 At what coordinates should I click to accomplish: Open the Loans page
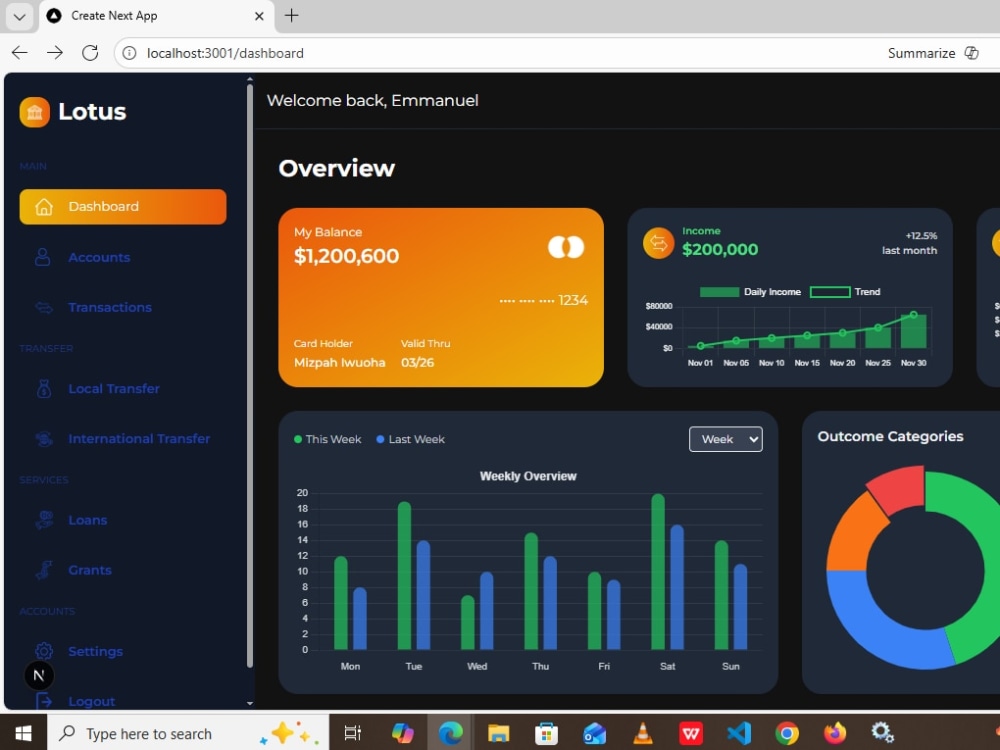tap(87, 520)
